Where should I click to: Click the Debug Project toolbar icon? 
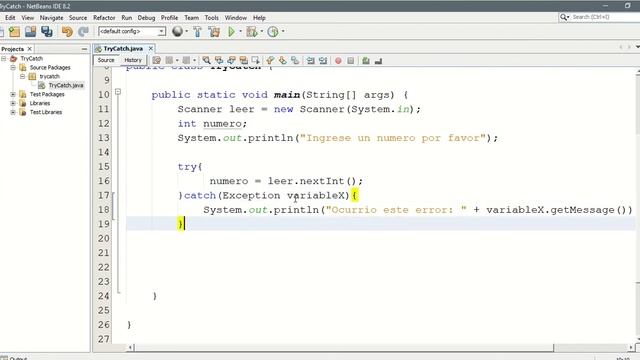click(252, 31)
